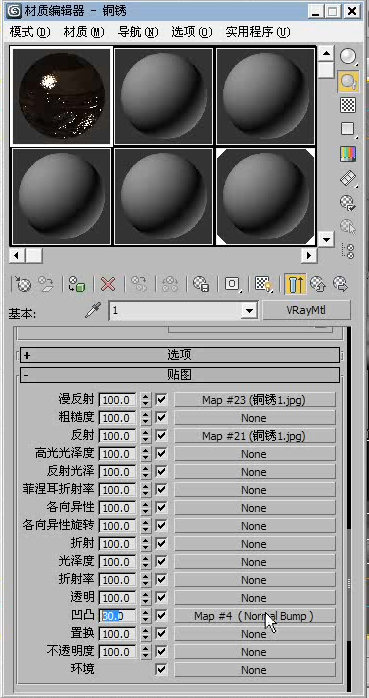Toggle the 高光光泽度 map checkbox
The image size is (369, 698).
[x=161, y=454]
